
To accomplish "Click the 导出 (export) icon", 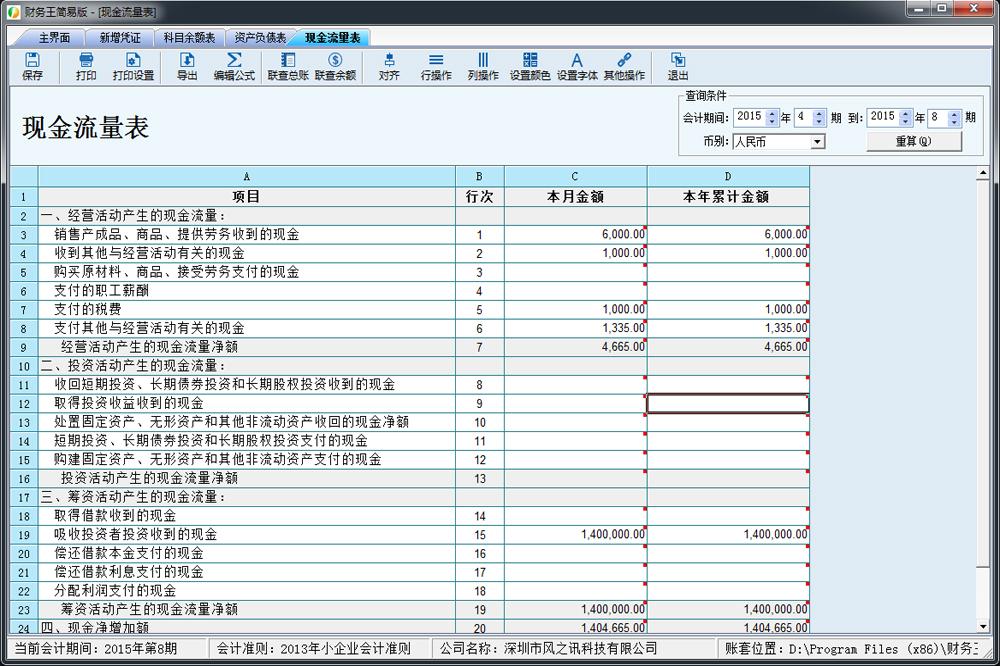I will pos(187,66).
